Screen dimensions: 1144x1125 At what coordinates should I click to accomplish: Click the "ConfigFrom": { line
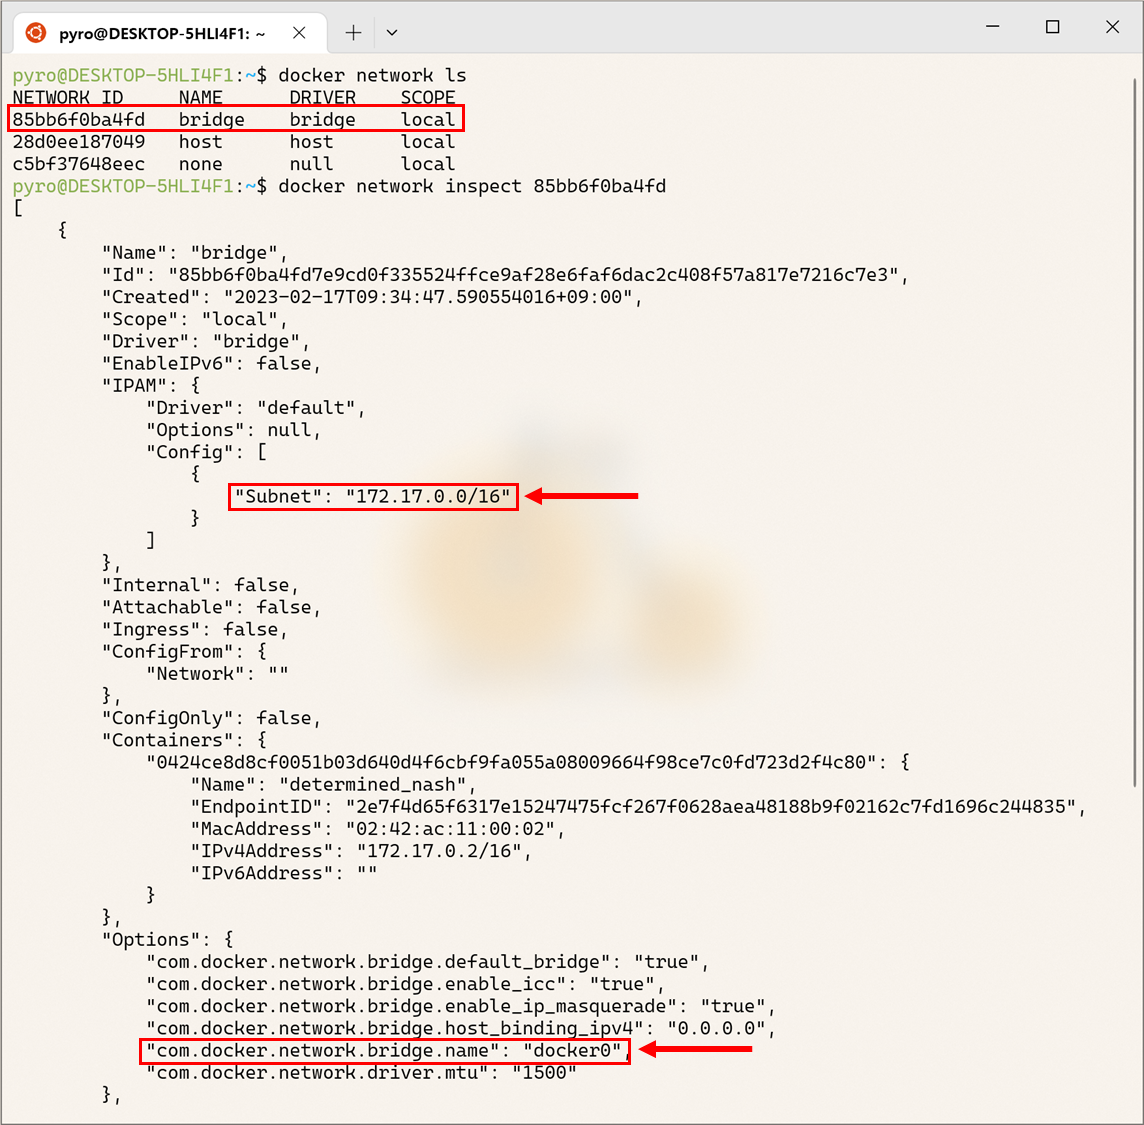(185, 652)
